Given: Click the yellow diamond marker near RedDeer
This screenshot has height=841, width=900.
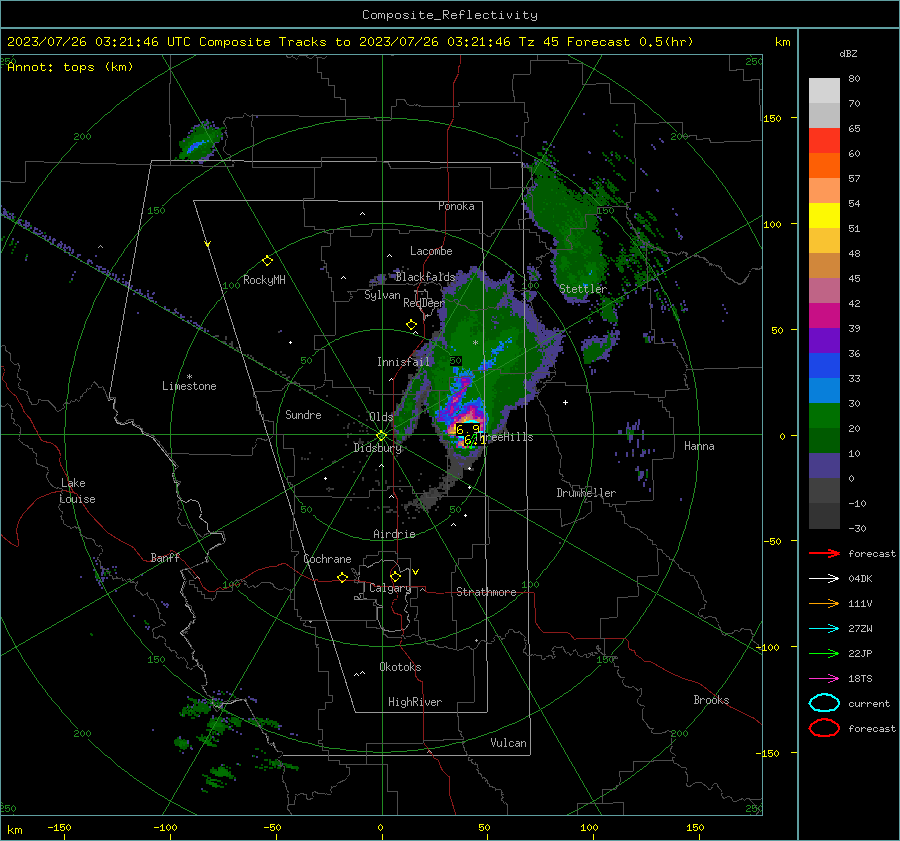Looking at the screenshot, I should [411, 325].
